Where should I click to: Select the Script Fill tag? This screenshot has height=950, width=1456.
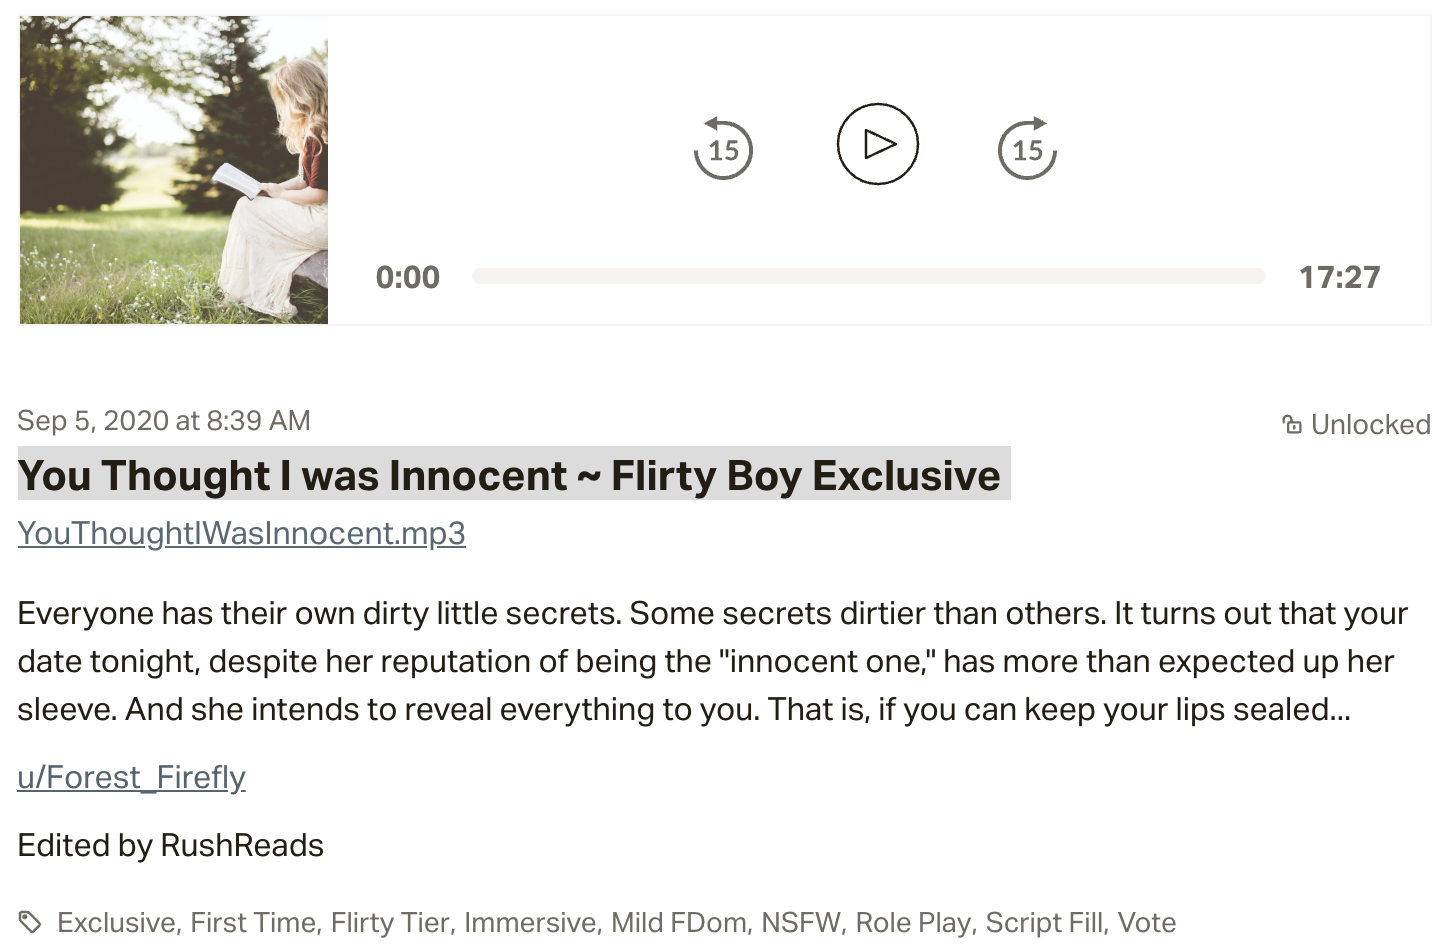1044,922
